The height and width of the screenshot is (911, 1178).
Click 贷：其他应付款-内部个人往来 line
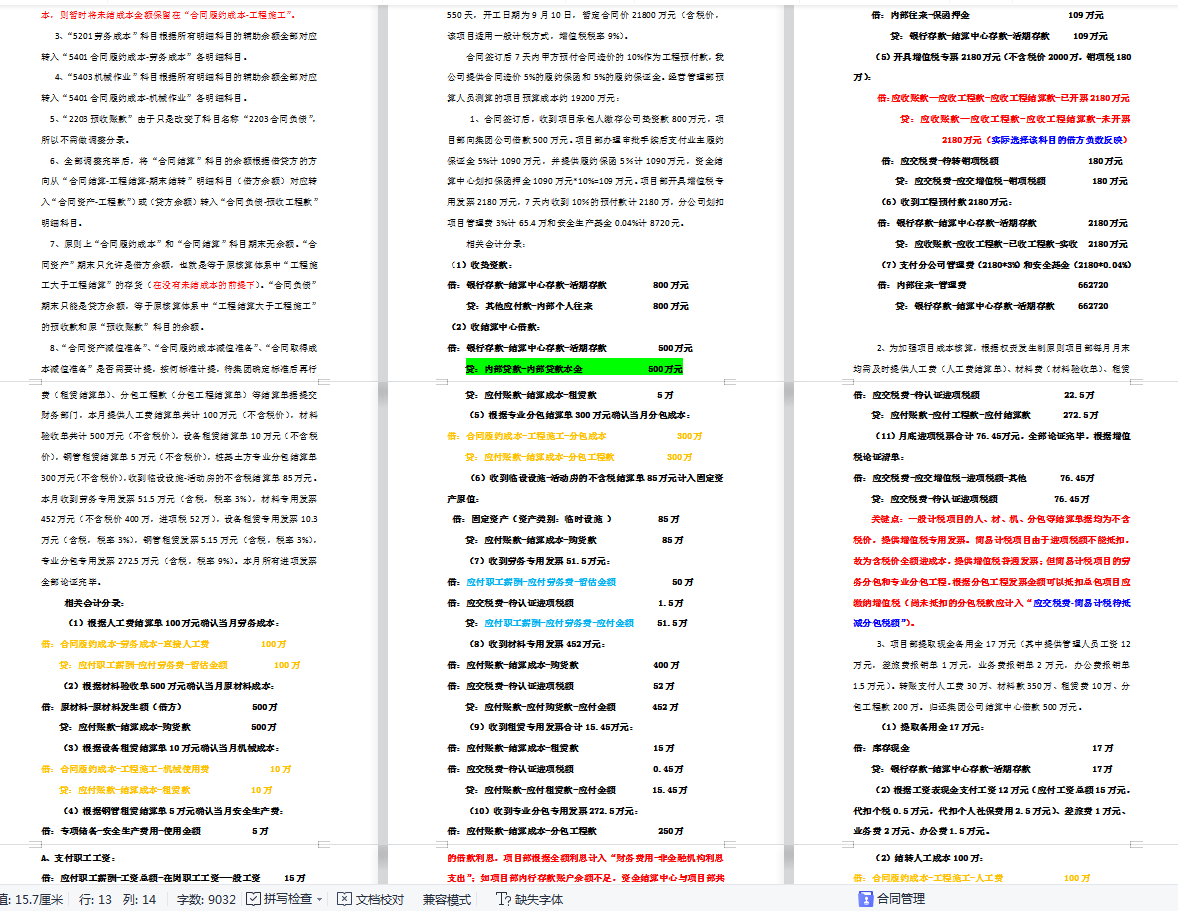[577, 306]
